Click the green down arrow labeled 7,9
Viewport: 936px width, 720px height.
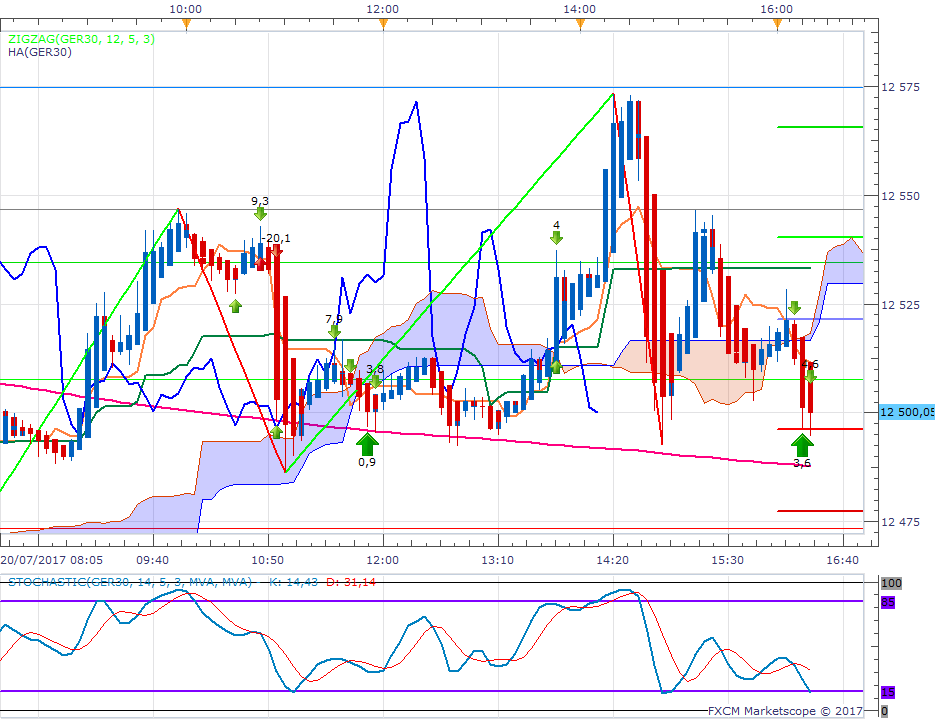coord(334,331)
